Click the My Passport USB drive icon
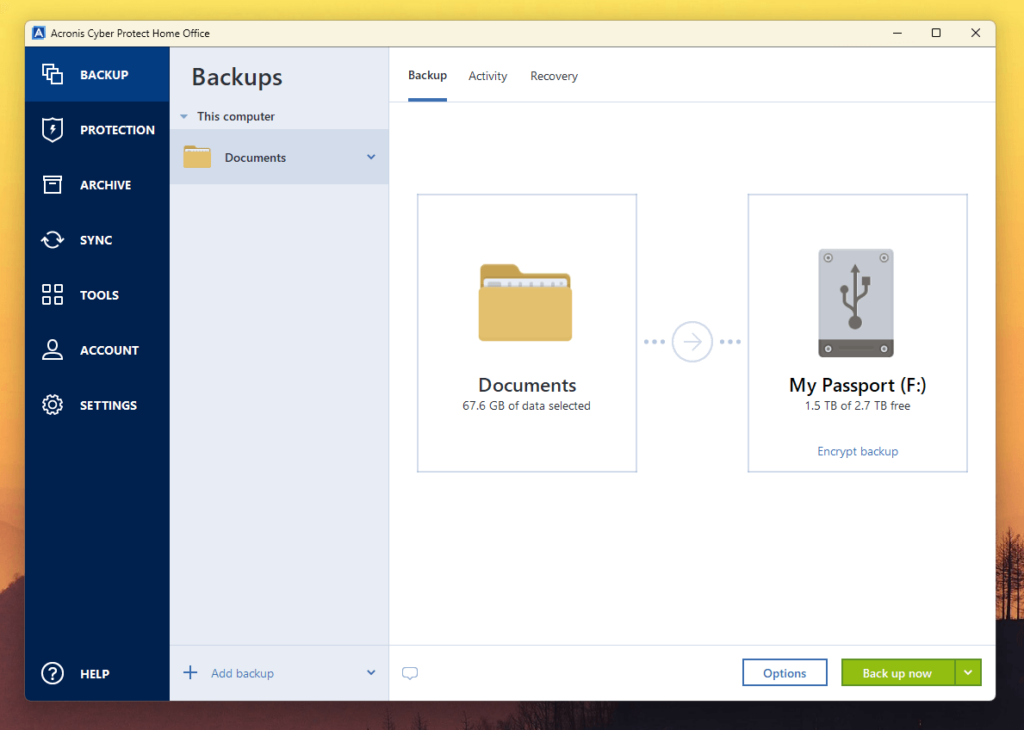Viewport: 1024px width, 730px height. click(x=856, y=303)
